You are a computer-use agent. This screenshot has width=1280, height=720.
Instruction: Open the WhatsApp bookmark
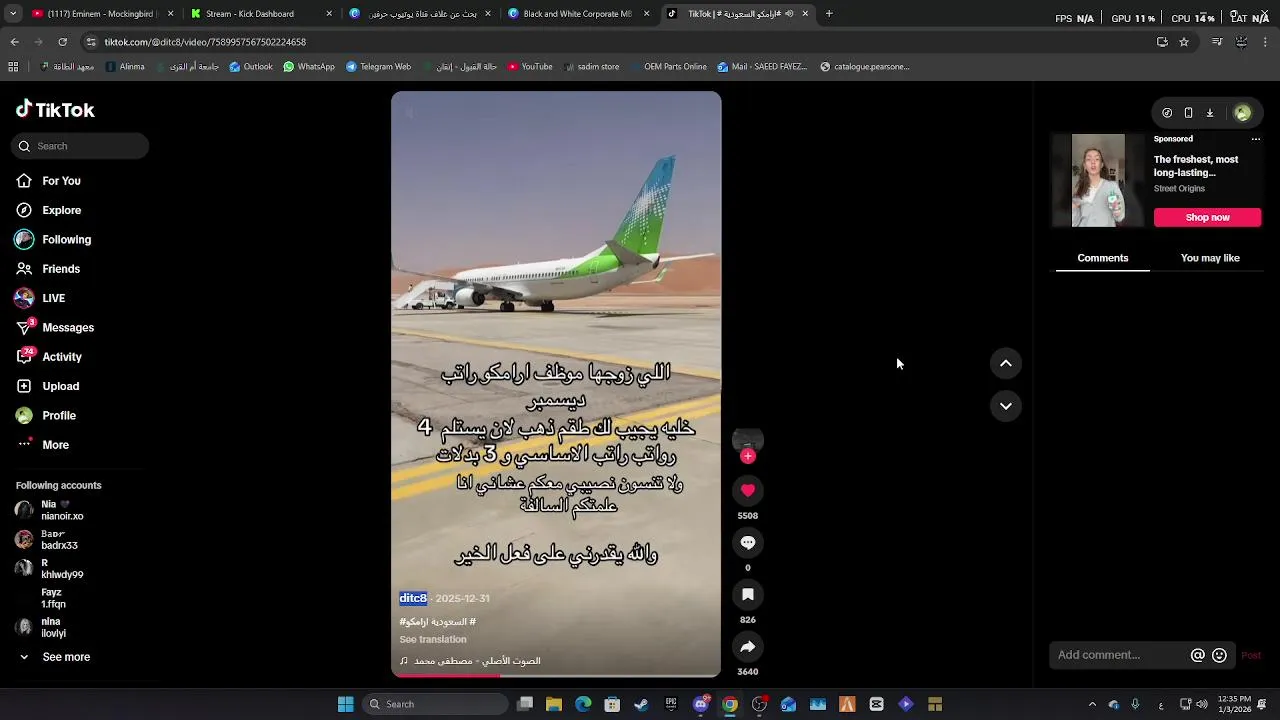(309, 67)
